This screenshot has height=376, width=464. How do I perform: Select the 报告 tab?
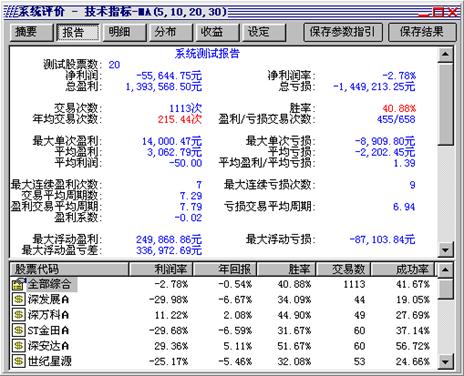[78, 32]
